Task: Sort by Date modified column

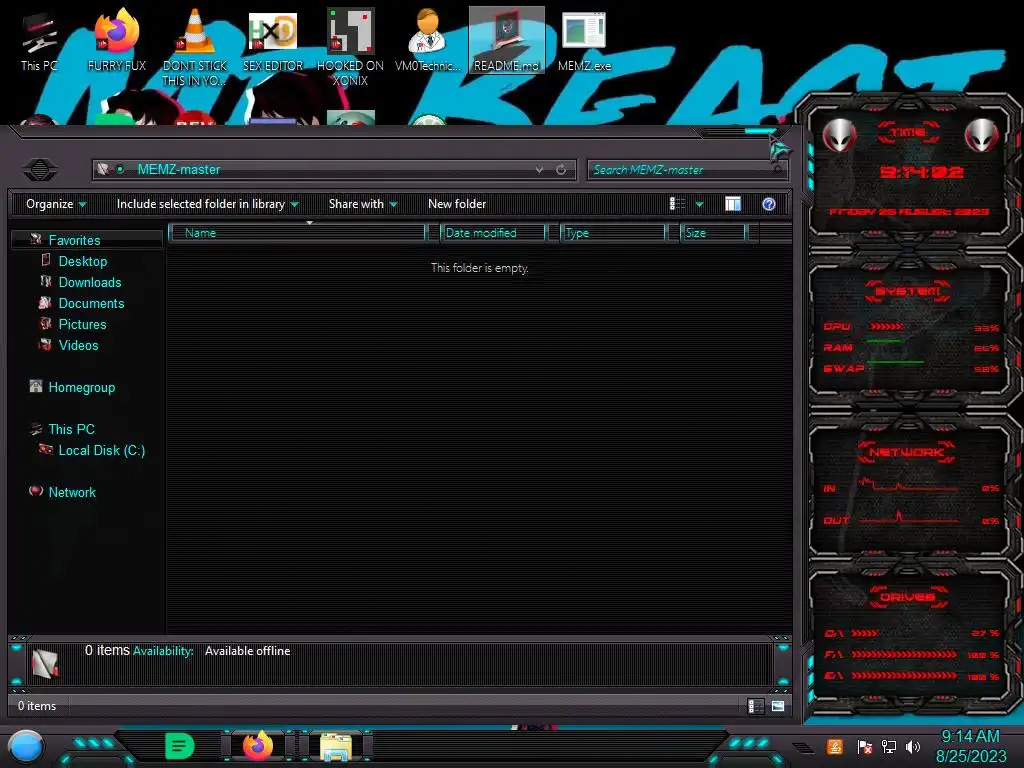Action: click(x=493, y=232)
